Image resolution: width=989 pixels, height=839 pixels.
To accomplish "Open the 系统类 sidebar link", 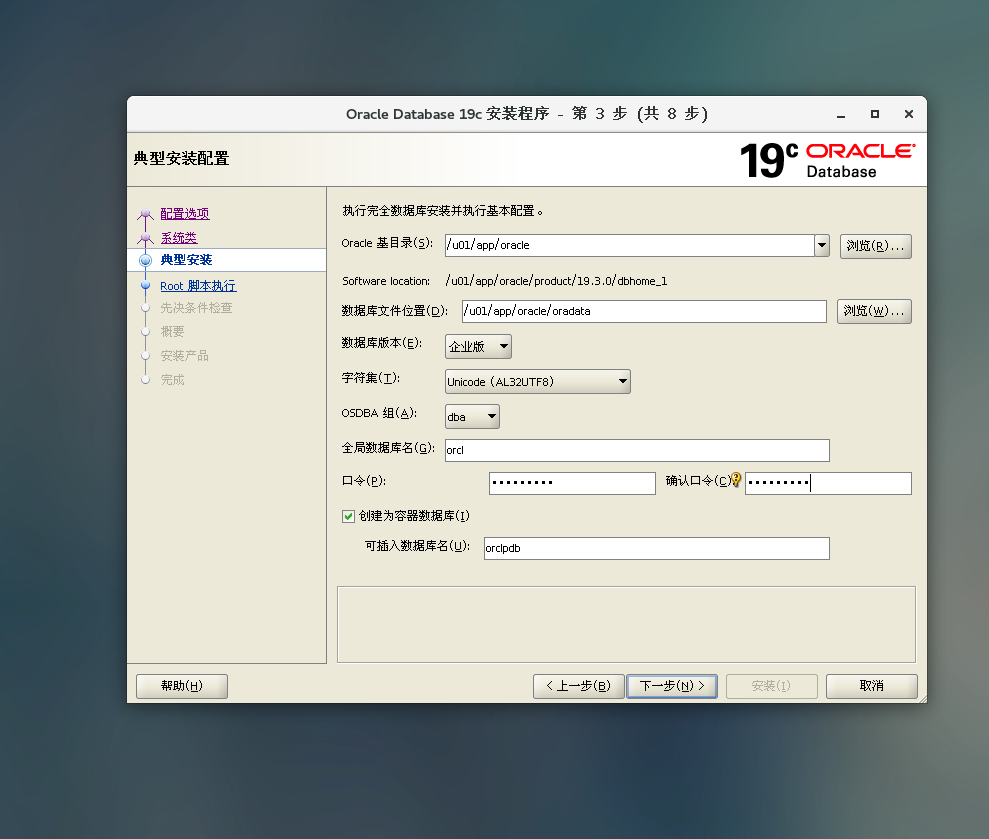I will click(178, 236).
